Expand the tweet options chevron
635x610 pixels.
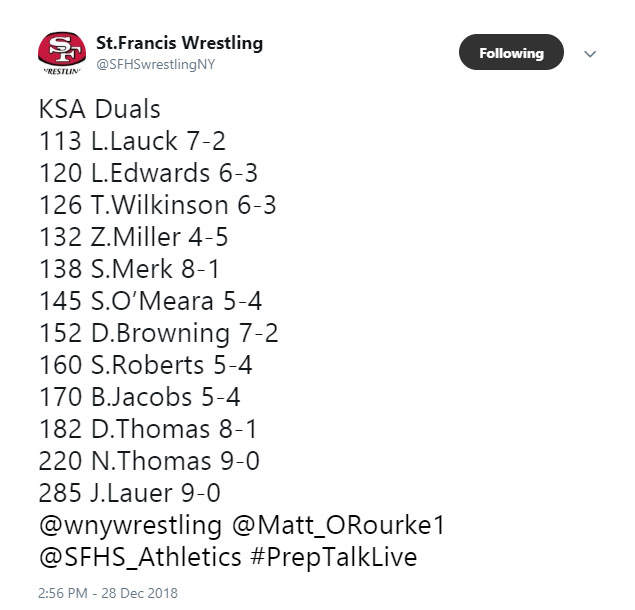coord(590,54)
